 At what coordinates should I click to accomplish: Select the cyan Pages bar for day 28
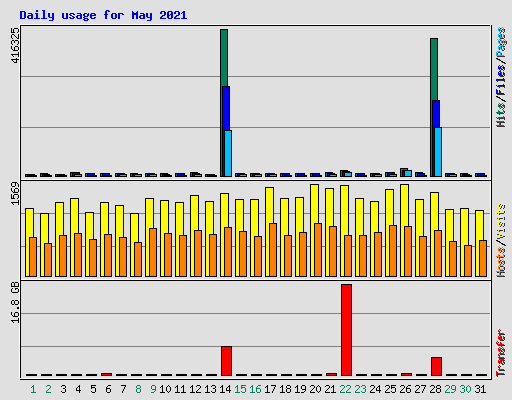click(x=438, y=152)
